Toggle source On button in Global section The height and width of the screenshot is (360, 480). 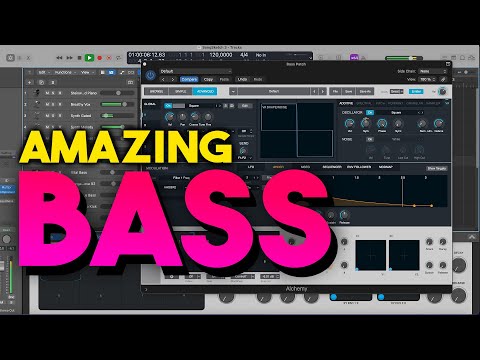(x=168, y=106)
